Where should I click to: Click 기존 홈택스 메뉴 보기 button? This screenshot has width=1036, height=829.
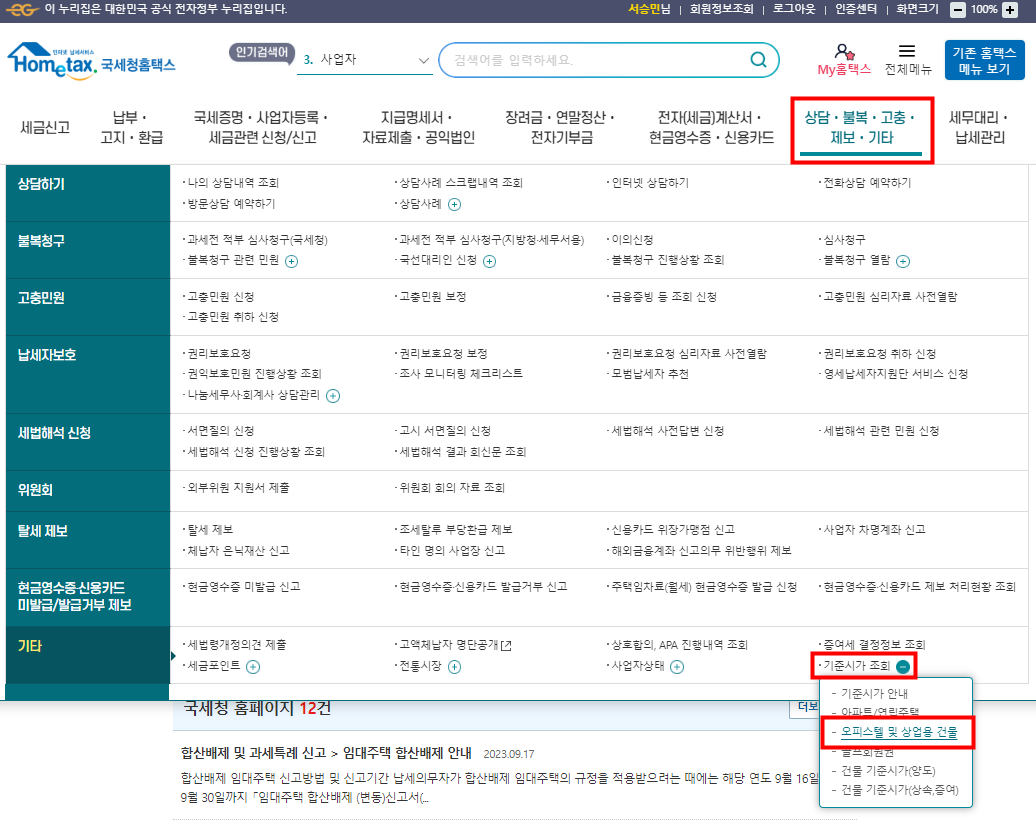(984, 60)
